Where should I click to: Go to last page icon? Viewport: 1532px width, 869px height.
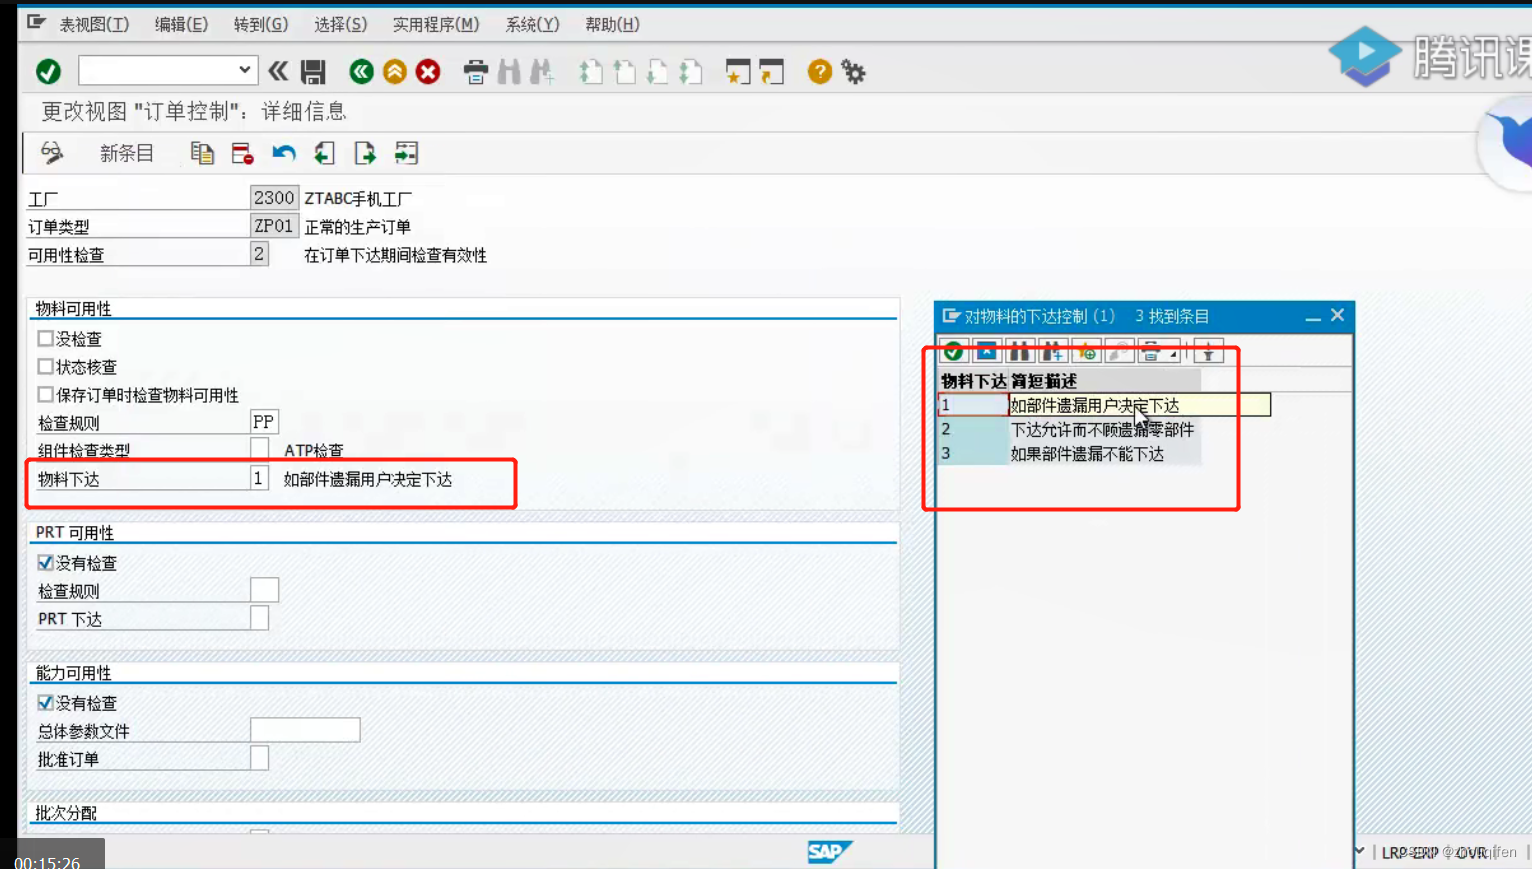(x=691, y=71)
